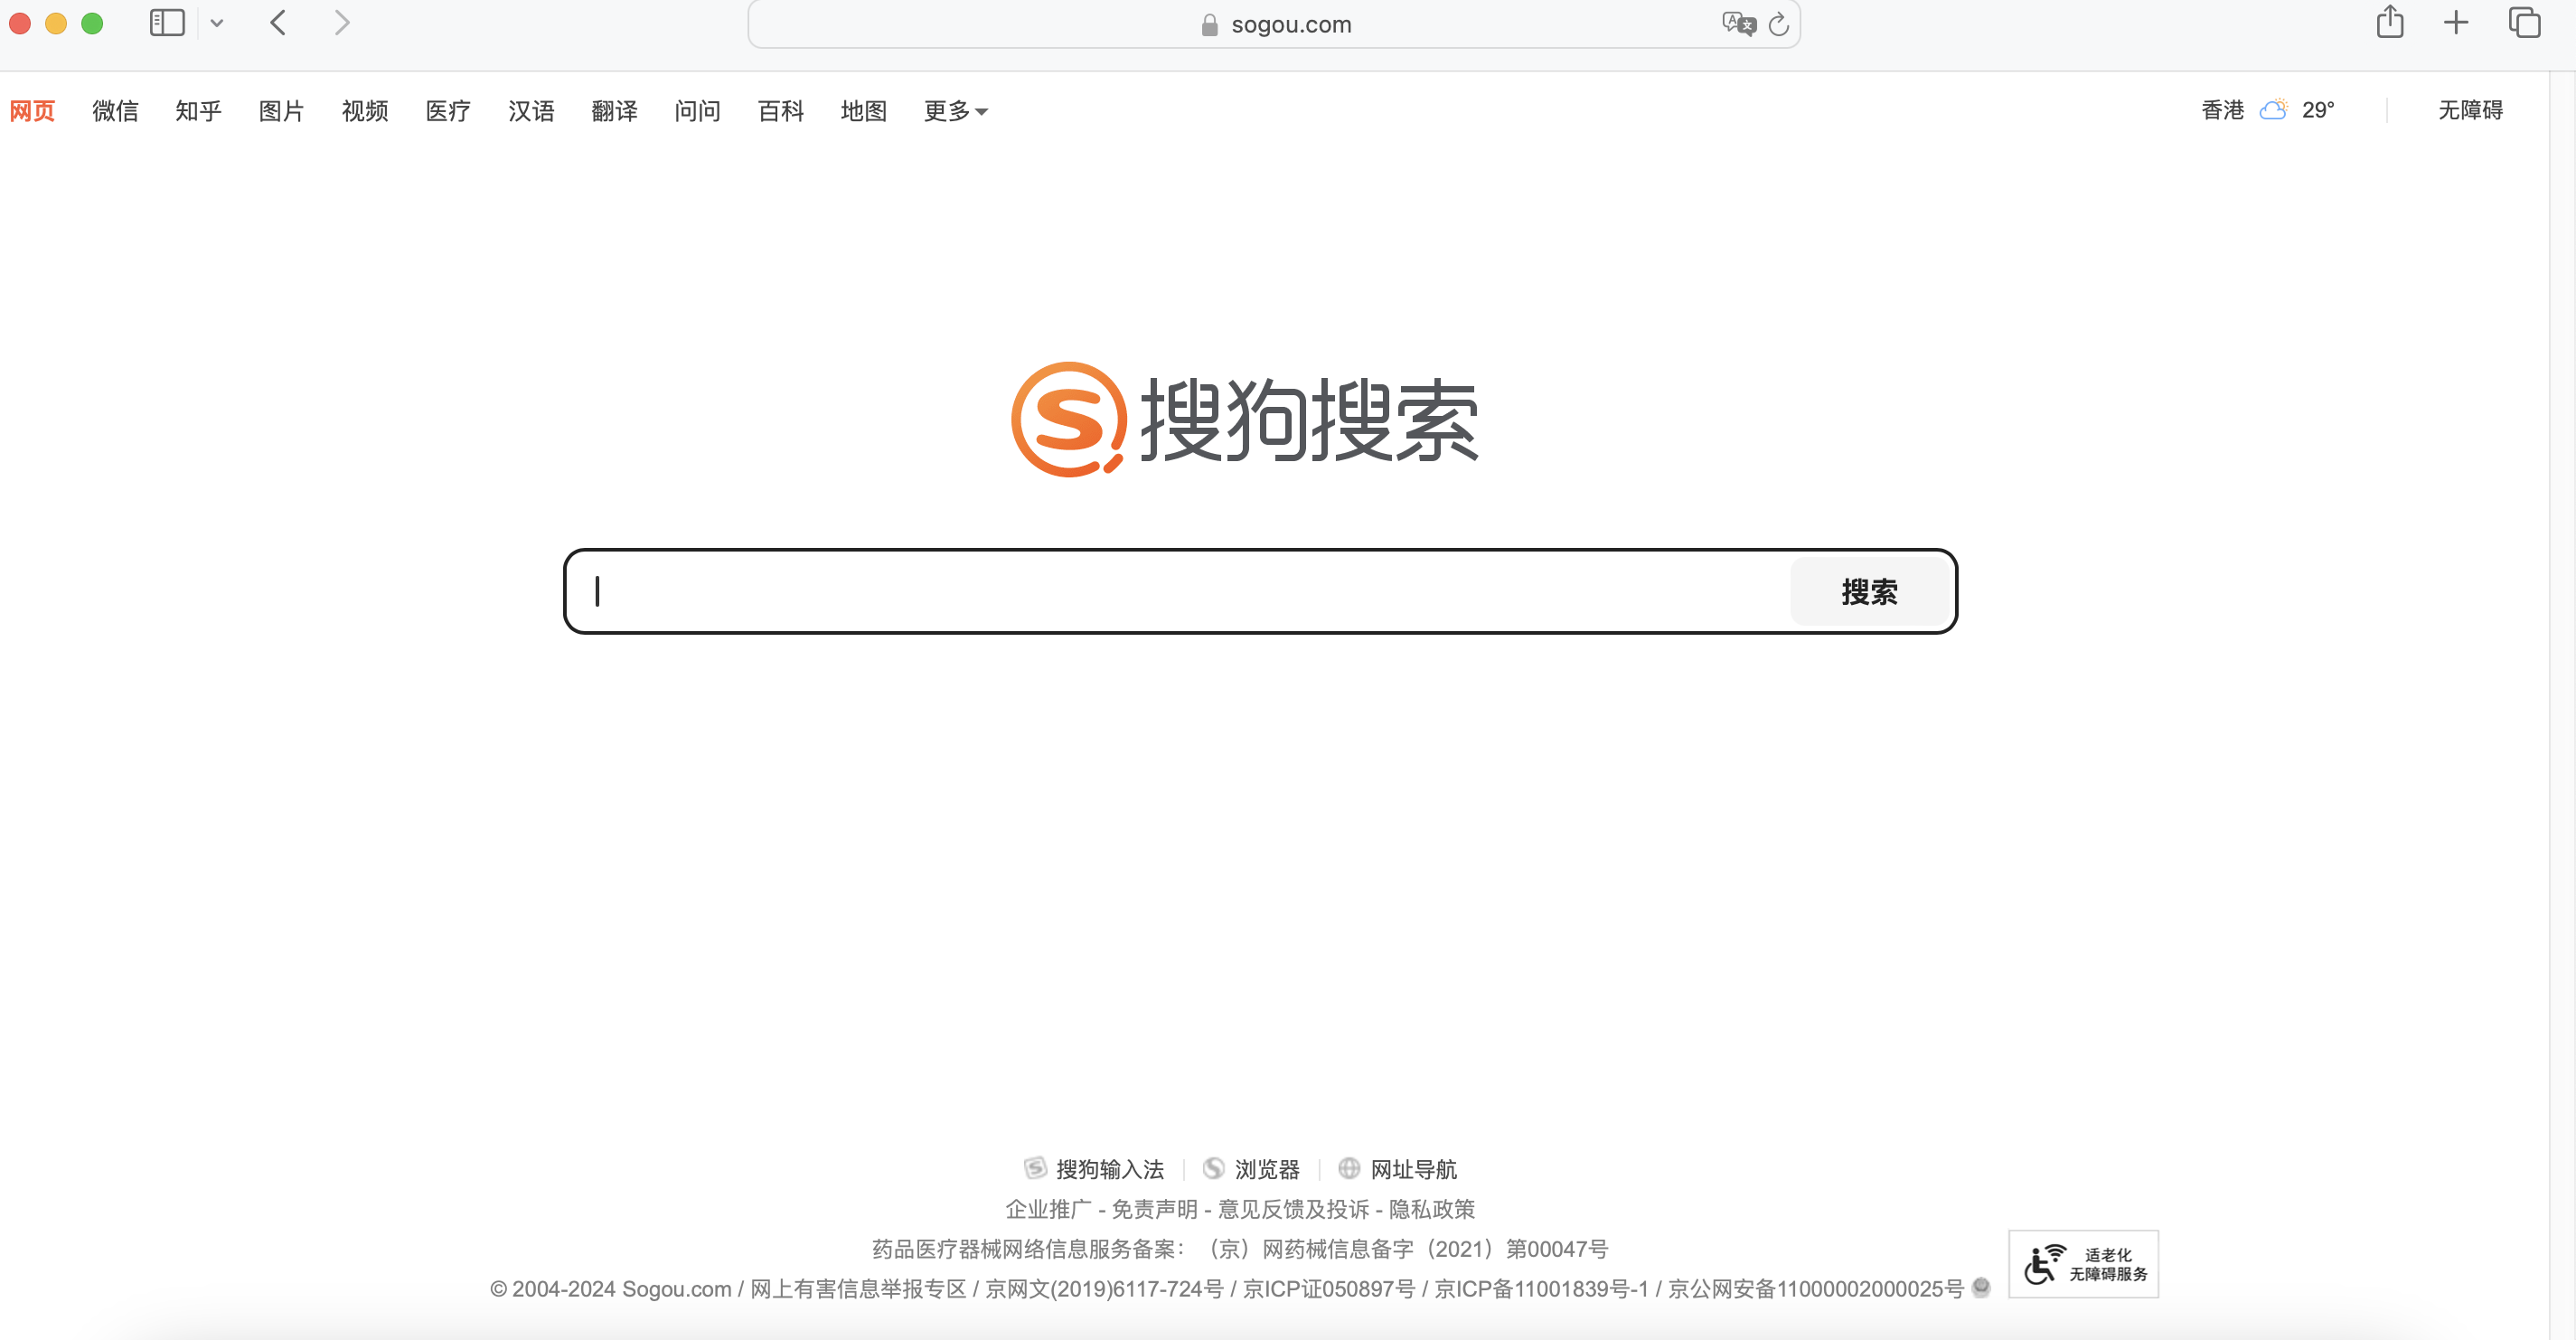
Task: Open the 隐私政策 link
Action: point(1431,1209)
